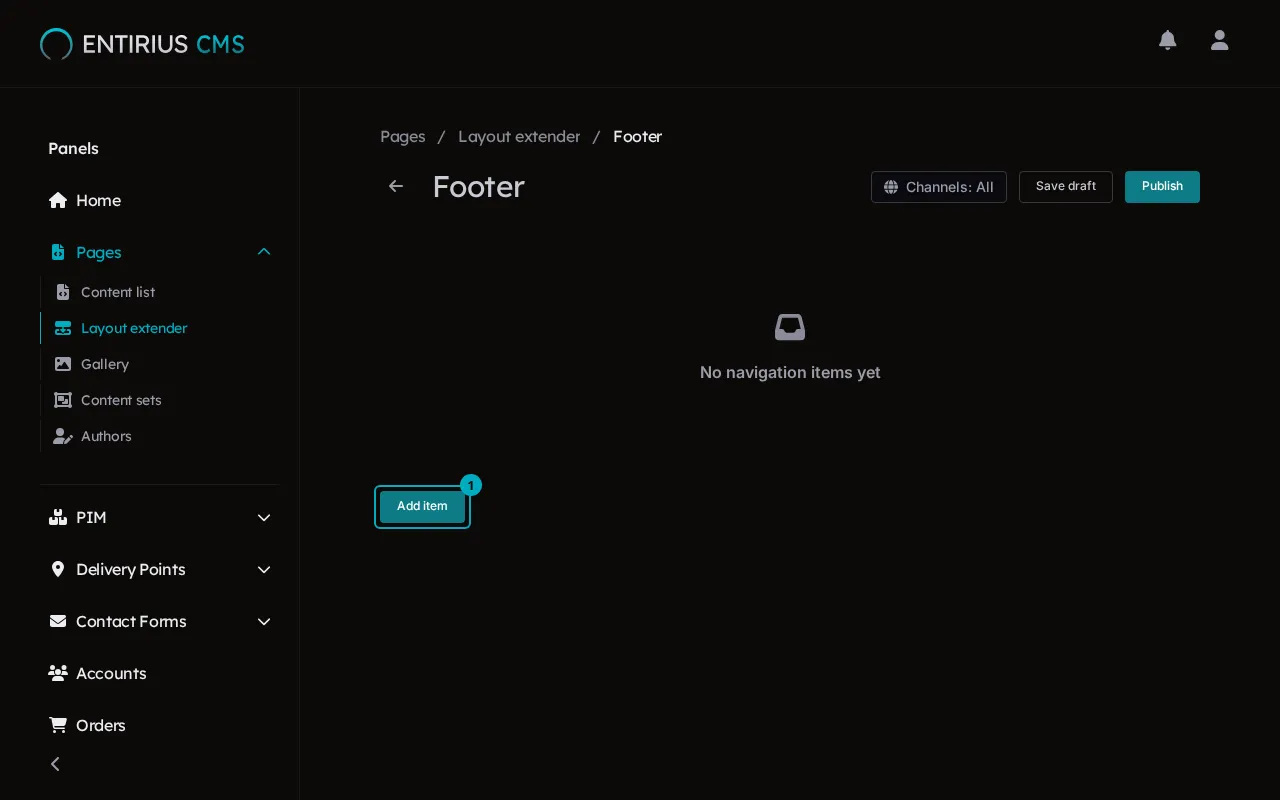
Task: Click the Contact Forms envelope icon
Action: pyautogui.click(x=58, y=621)
